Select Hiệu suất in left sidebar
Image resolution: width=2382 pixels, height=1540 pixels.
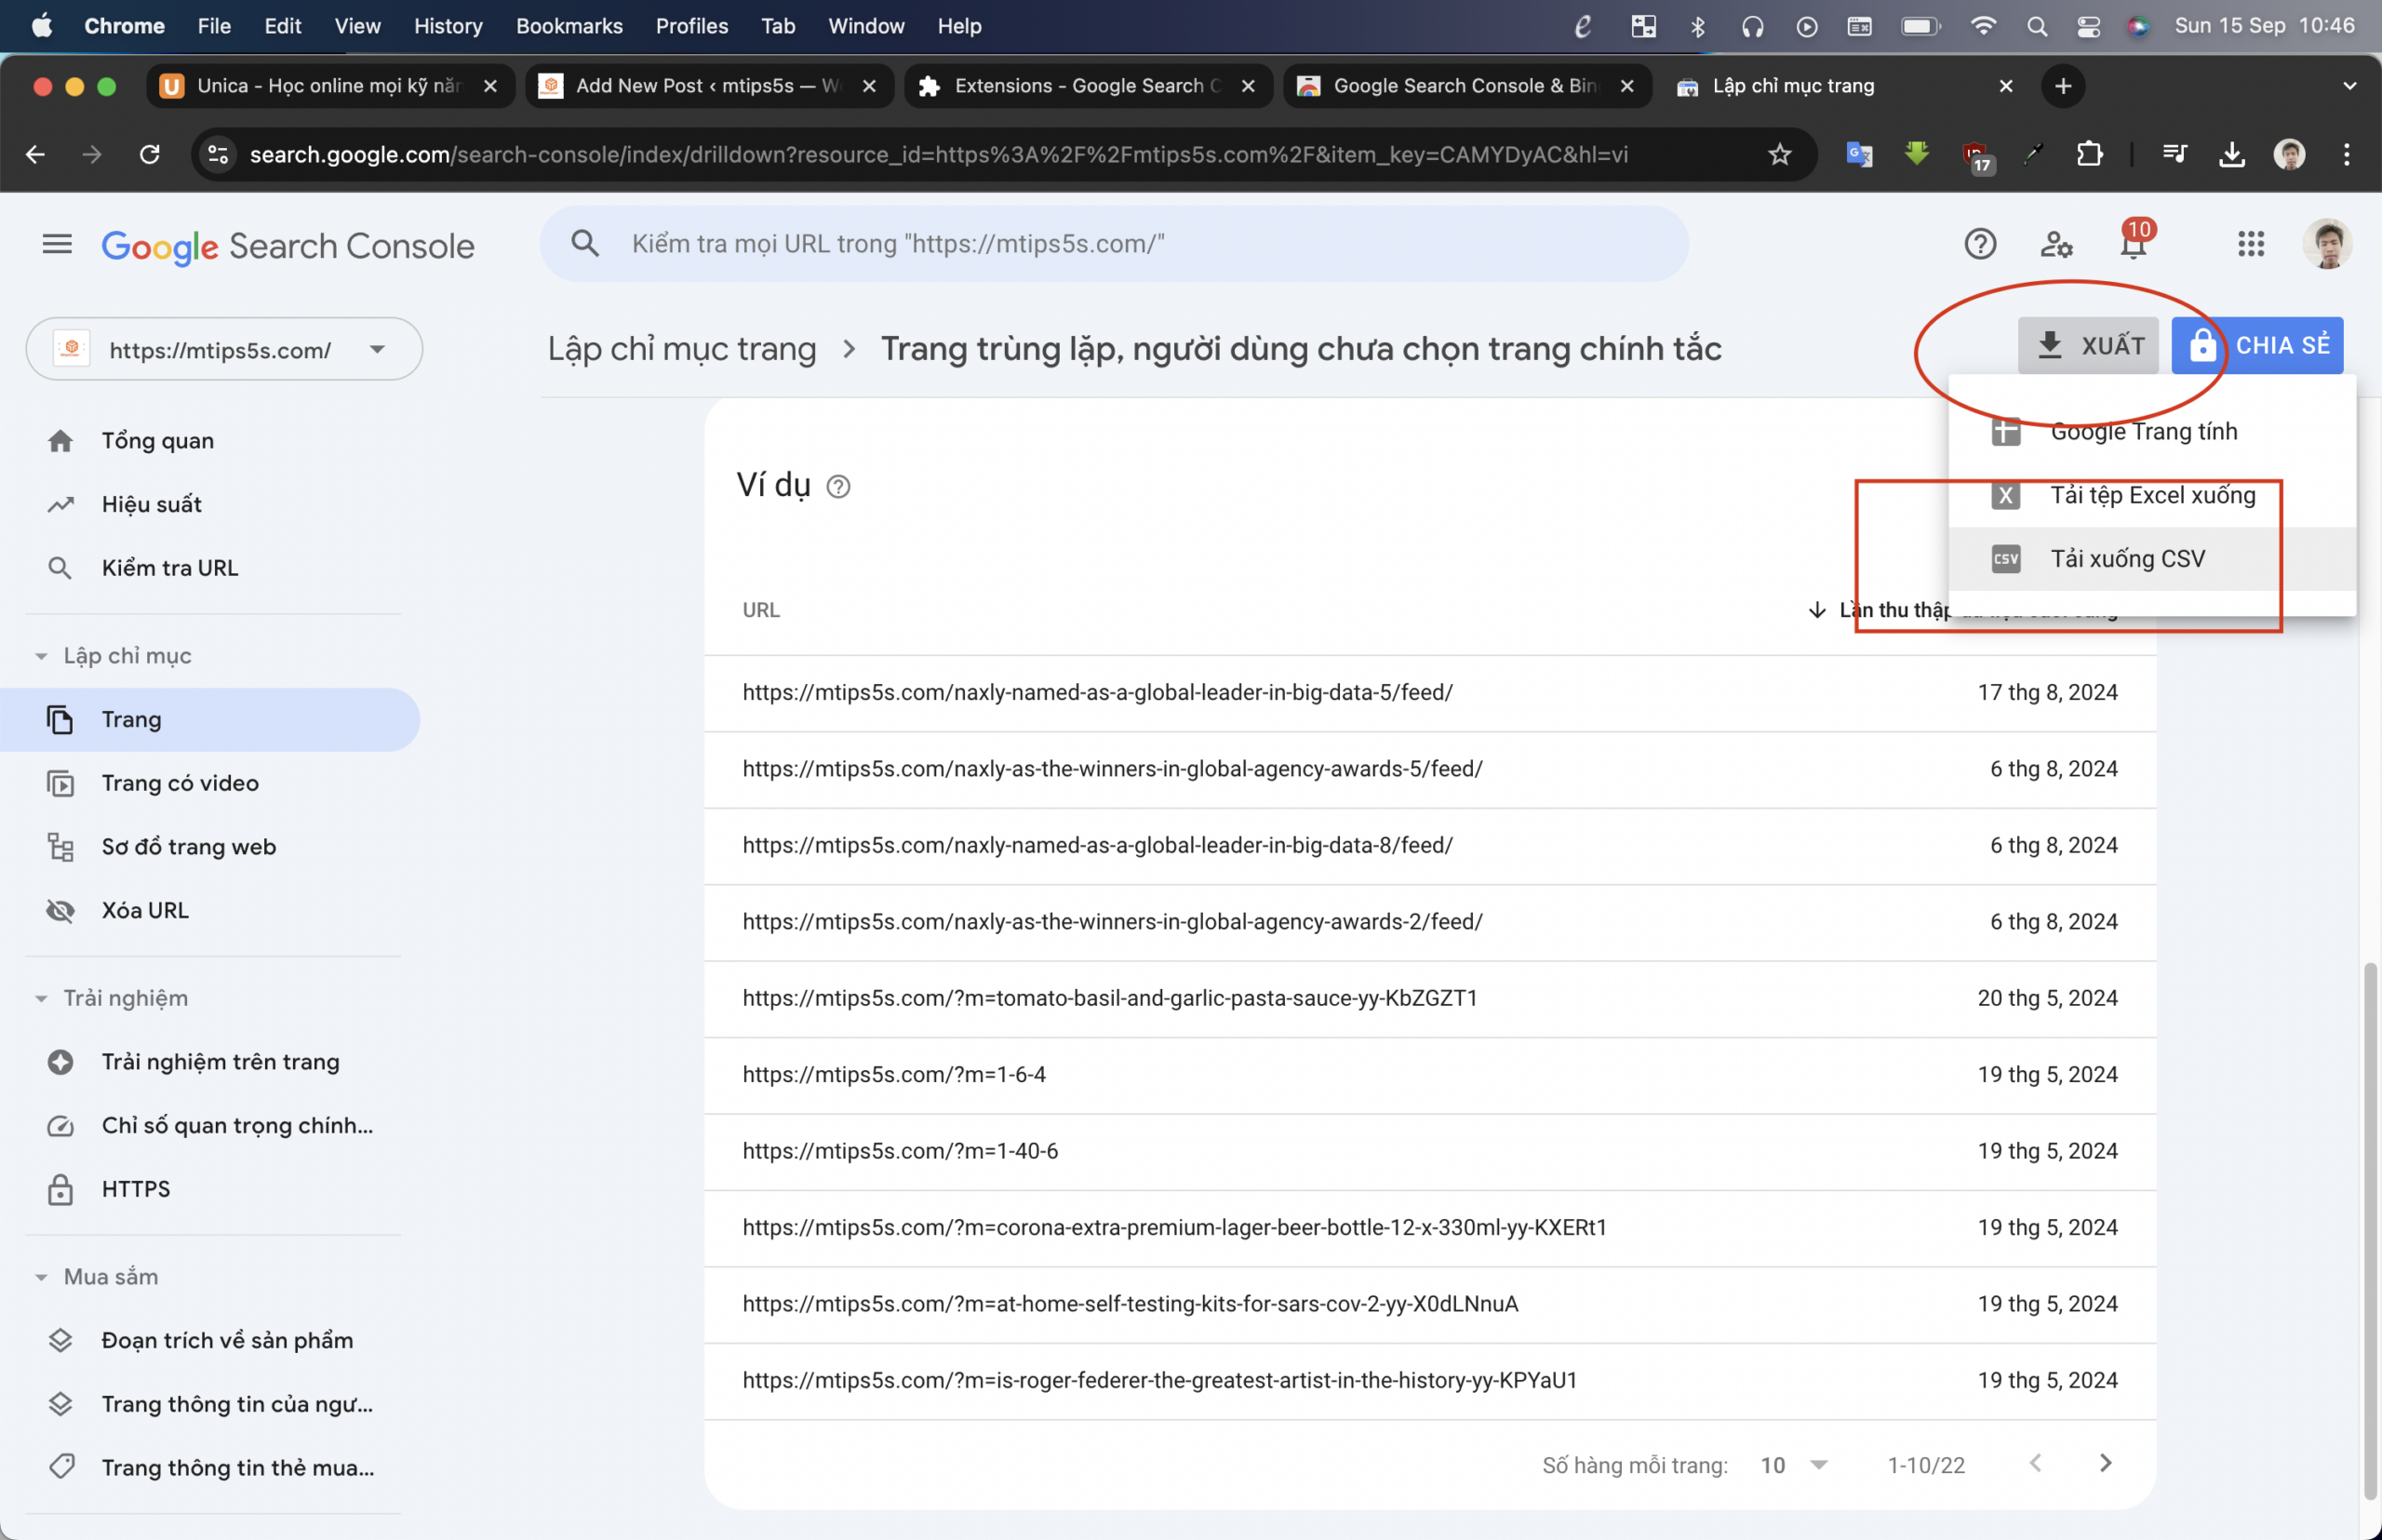(149, 503)
